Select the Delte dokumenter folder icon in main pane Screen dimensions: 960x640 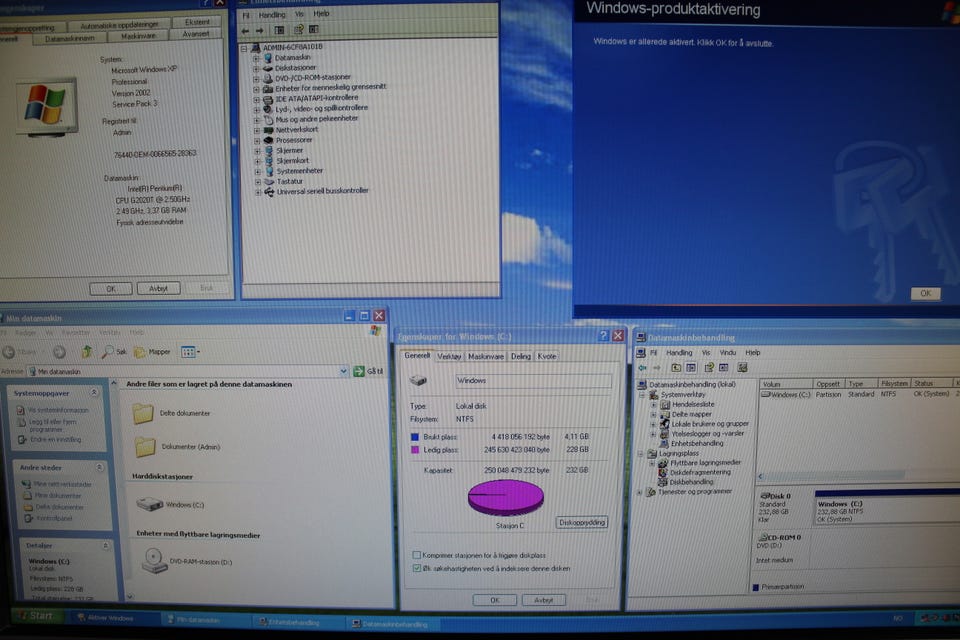143,413
